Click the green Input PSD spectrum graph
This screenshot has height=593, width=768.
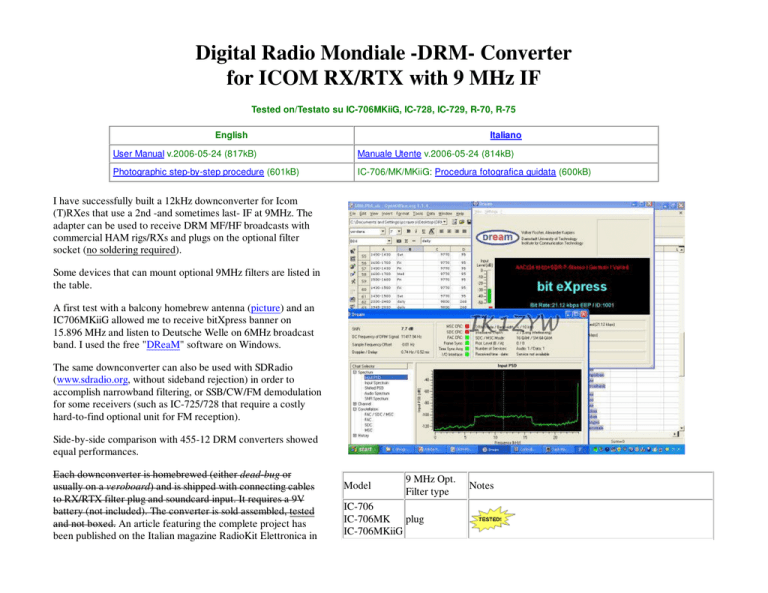tap(507, 400)
